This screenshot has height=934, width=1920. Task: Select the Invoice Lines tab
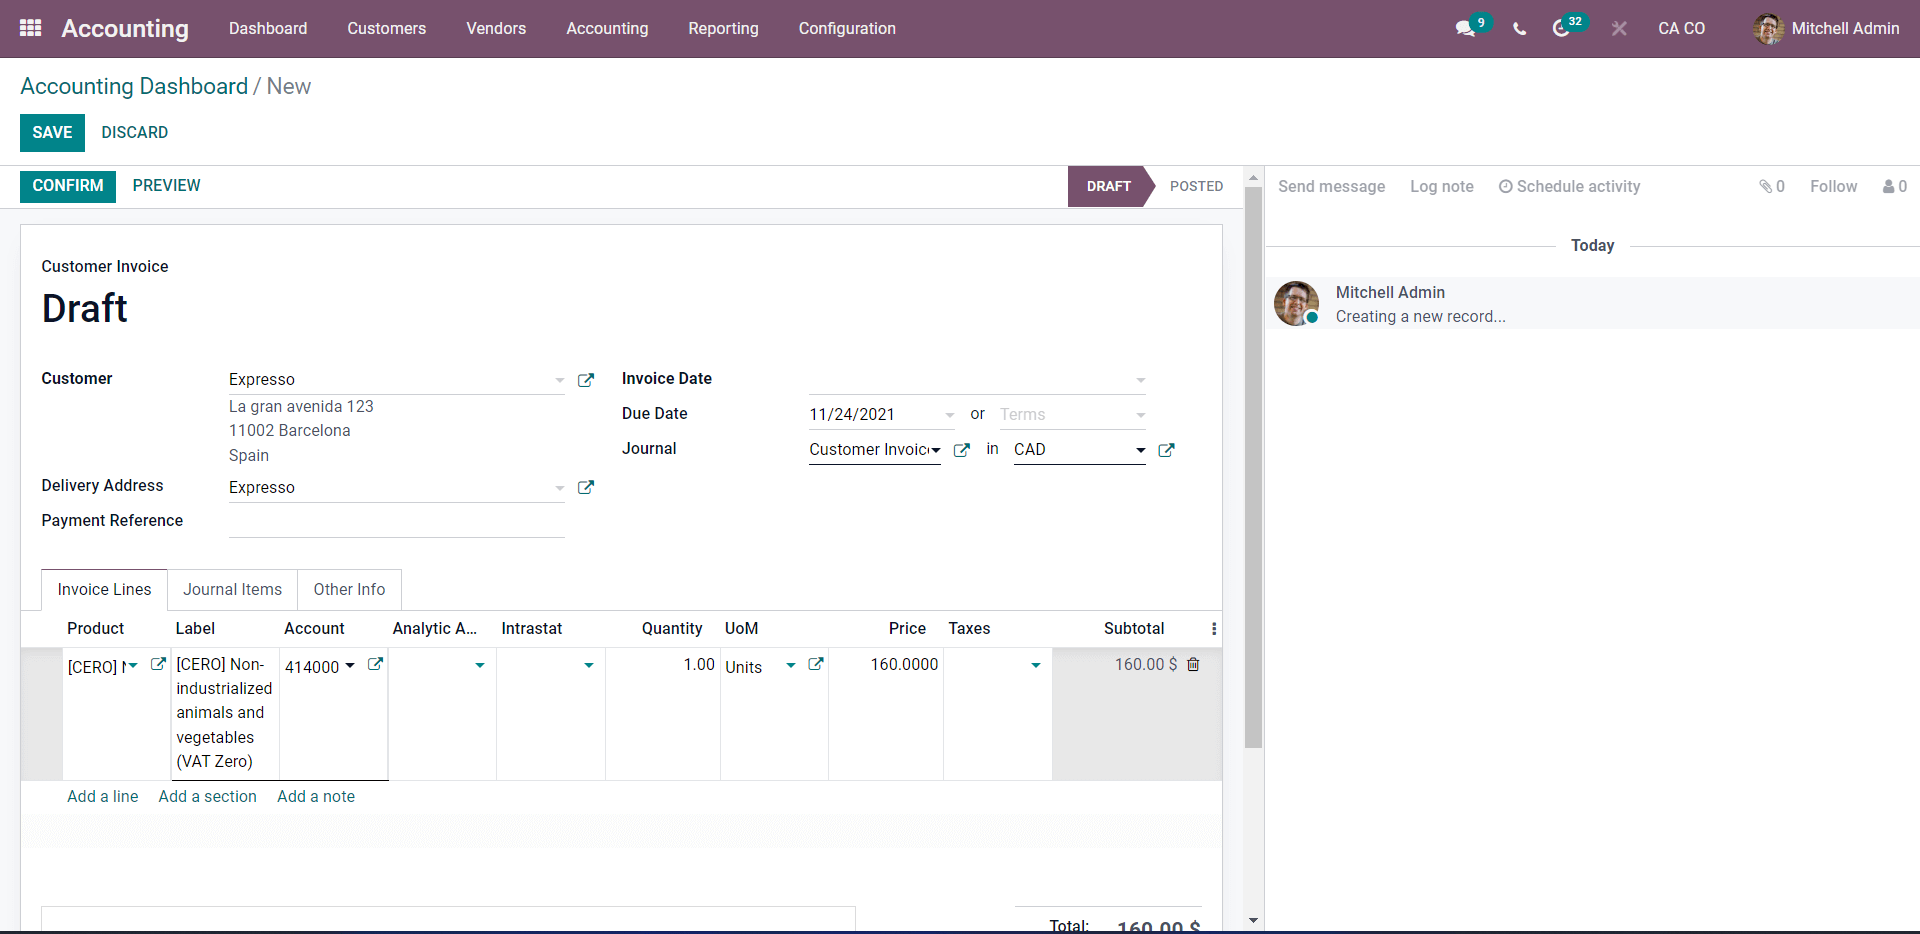[x=104, y=590]
